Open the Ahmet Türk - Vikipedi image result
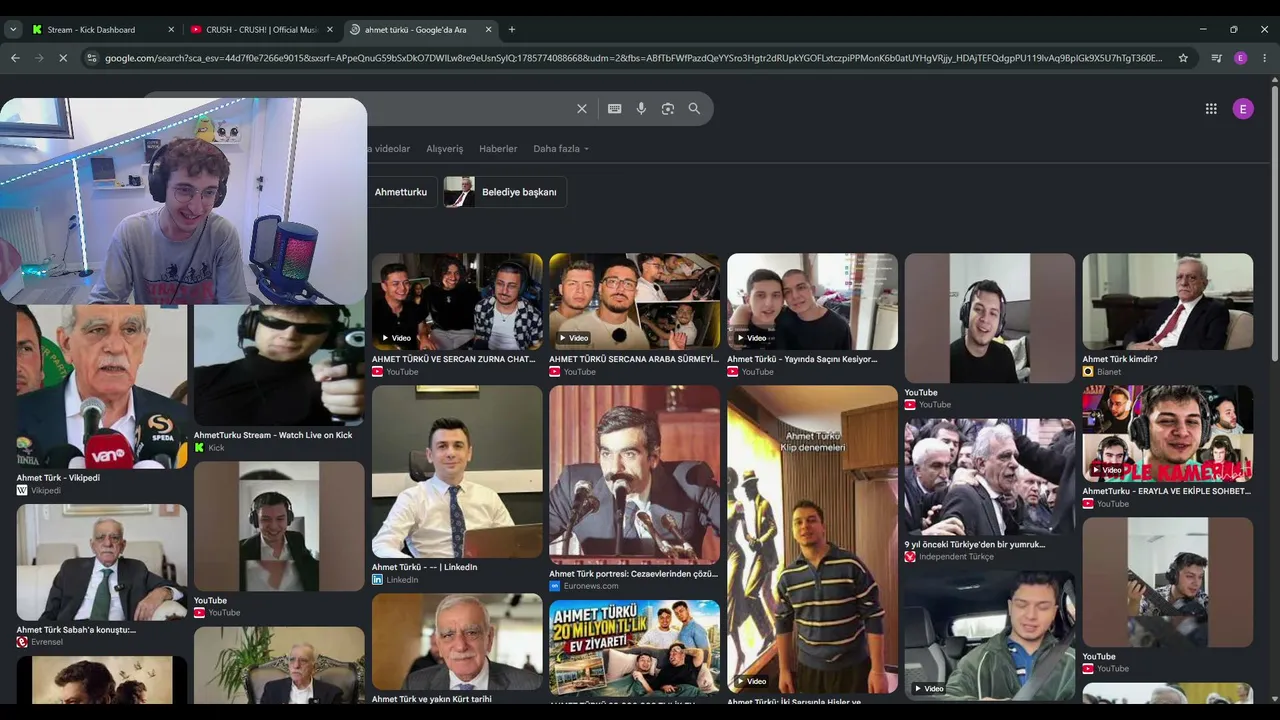 [101, 387]
